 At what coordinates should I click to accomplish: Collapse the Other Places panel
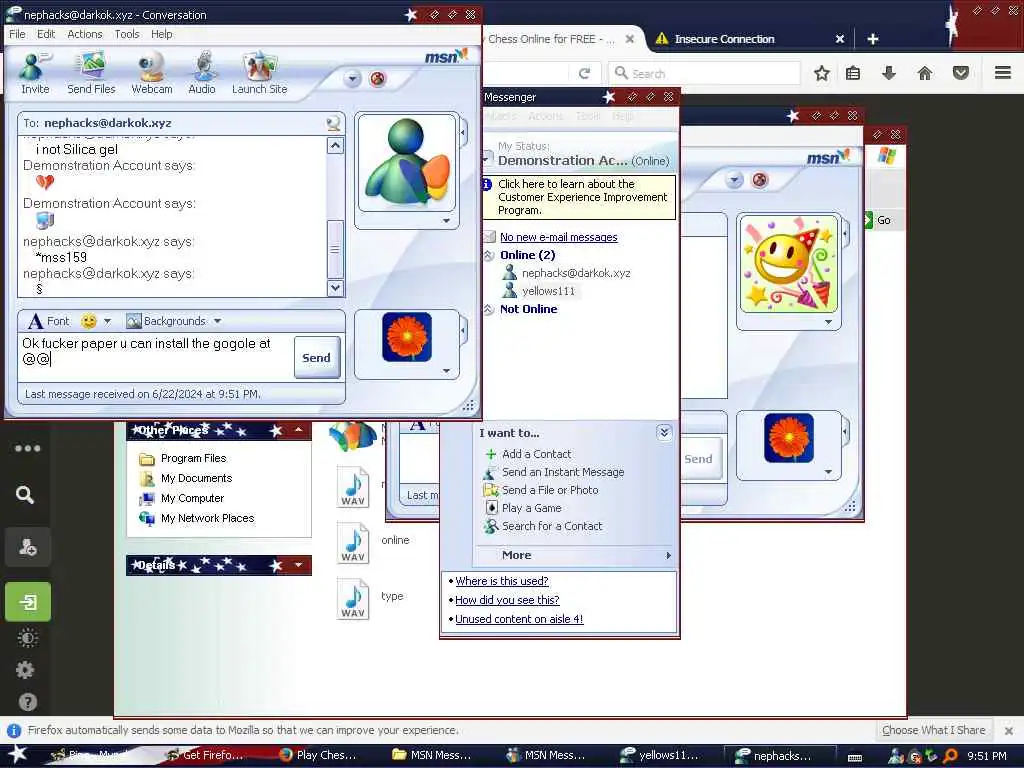coord(298,430)
